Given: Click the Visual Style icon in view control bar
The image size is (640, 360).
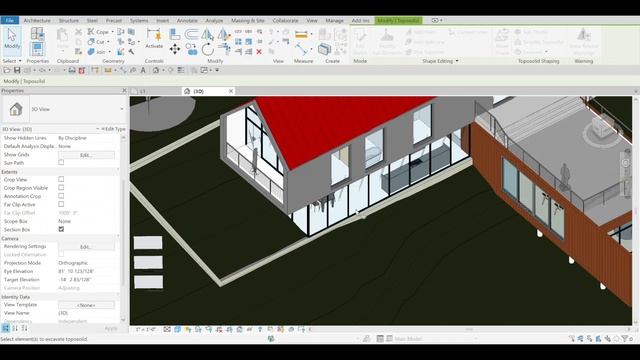Looking at the screenshot, I should click(x=177, y=329).
